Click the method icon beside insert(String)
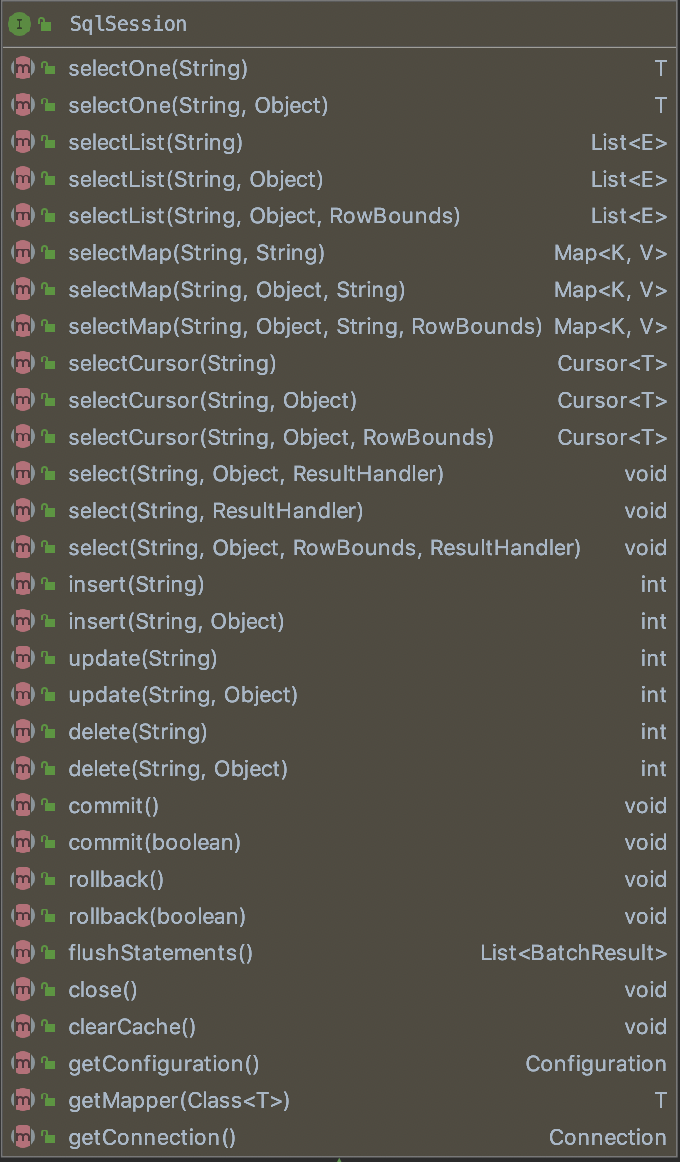 pos(22,584)
